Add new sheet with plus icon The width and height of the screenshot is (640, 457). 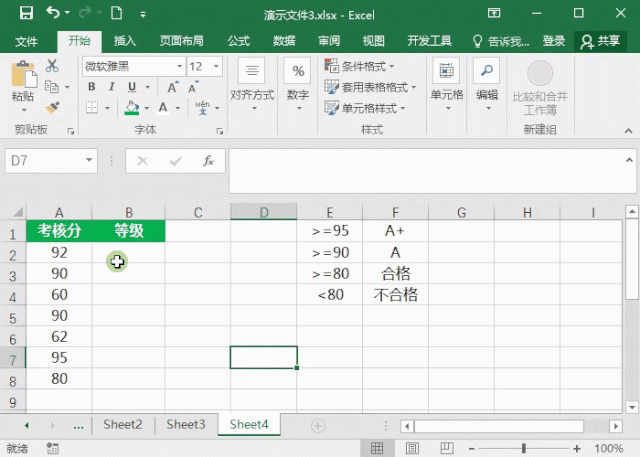tap(318, 426)
